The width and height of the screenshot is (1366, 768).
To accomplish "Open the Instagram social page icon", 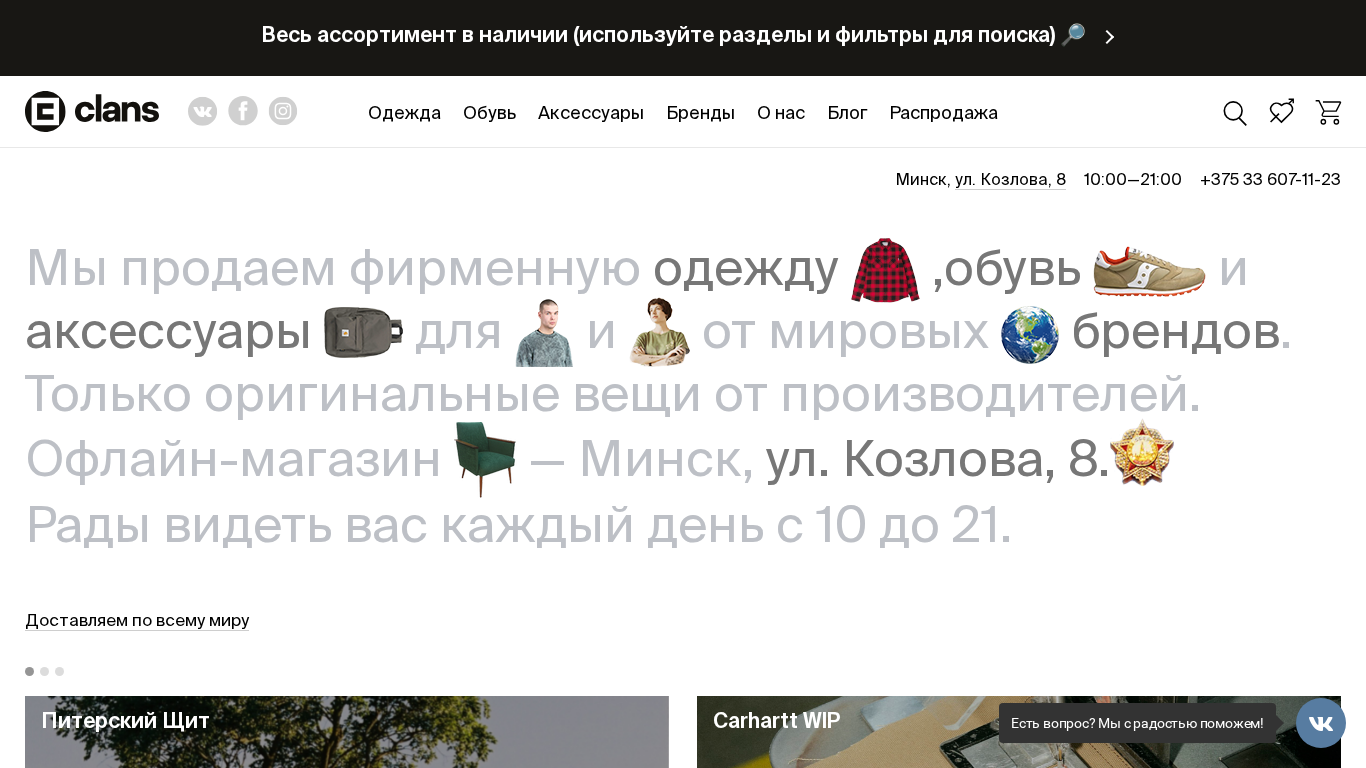I will coord(283,111).
